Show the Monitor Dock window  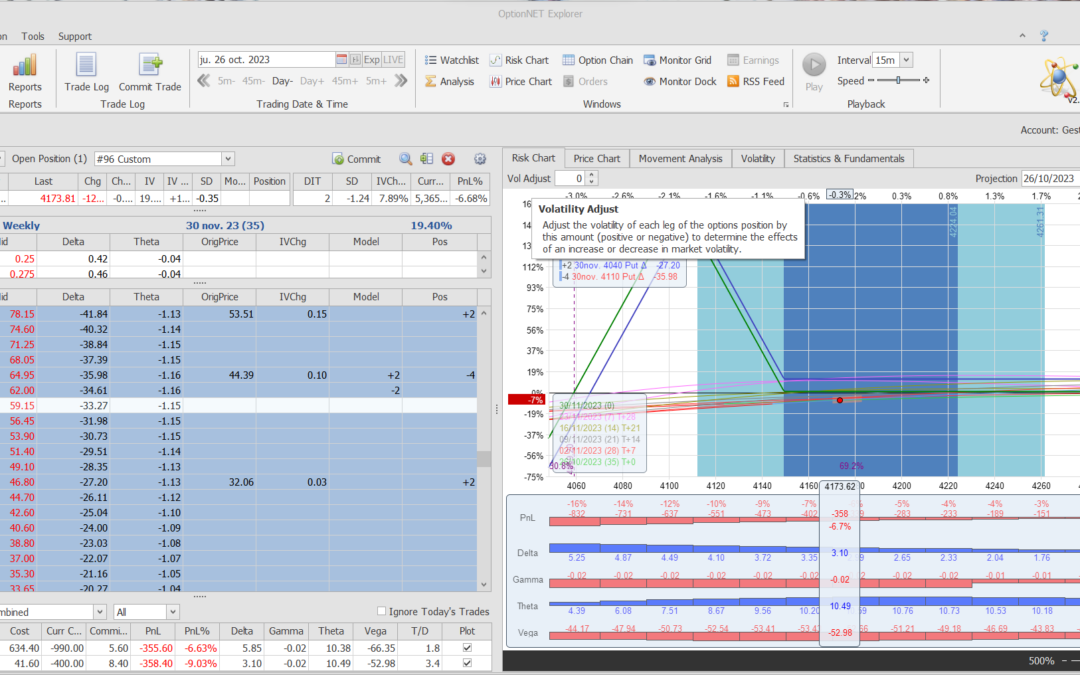click(x=680, y=82)
